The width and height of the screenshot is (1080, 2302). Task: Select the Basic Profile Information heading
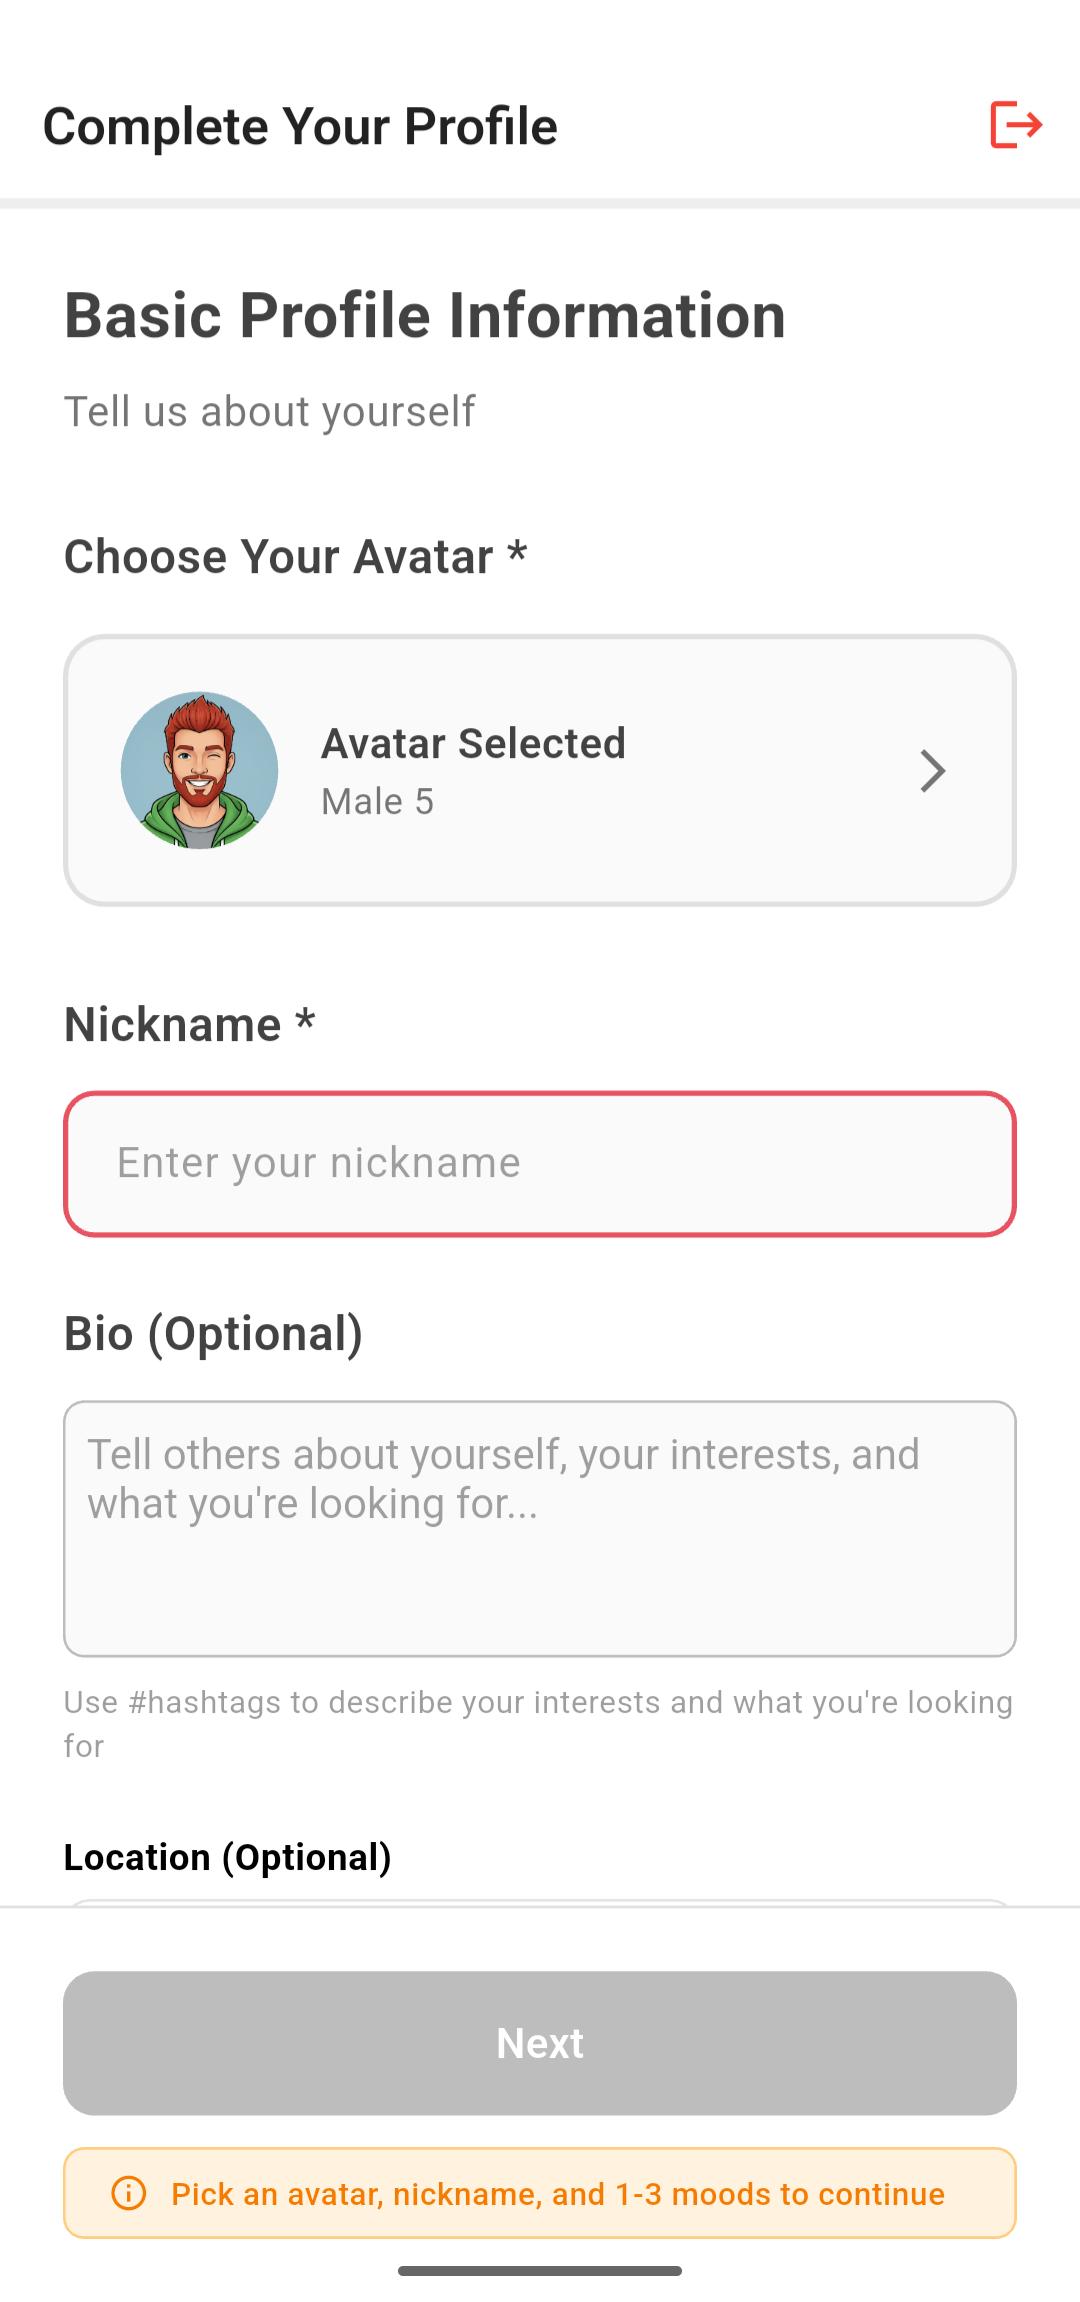click(x=424, y=315)
